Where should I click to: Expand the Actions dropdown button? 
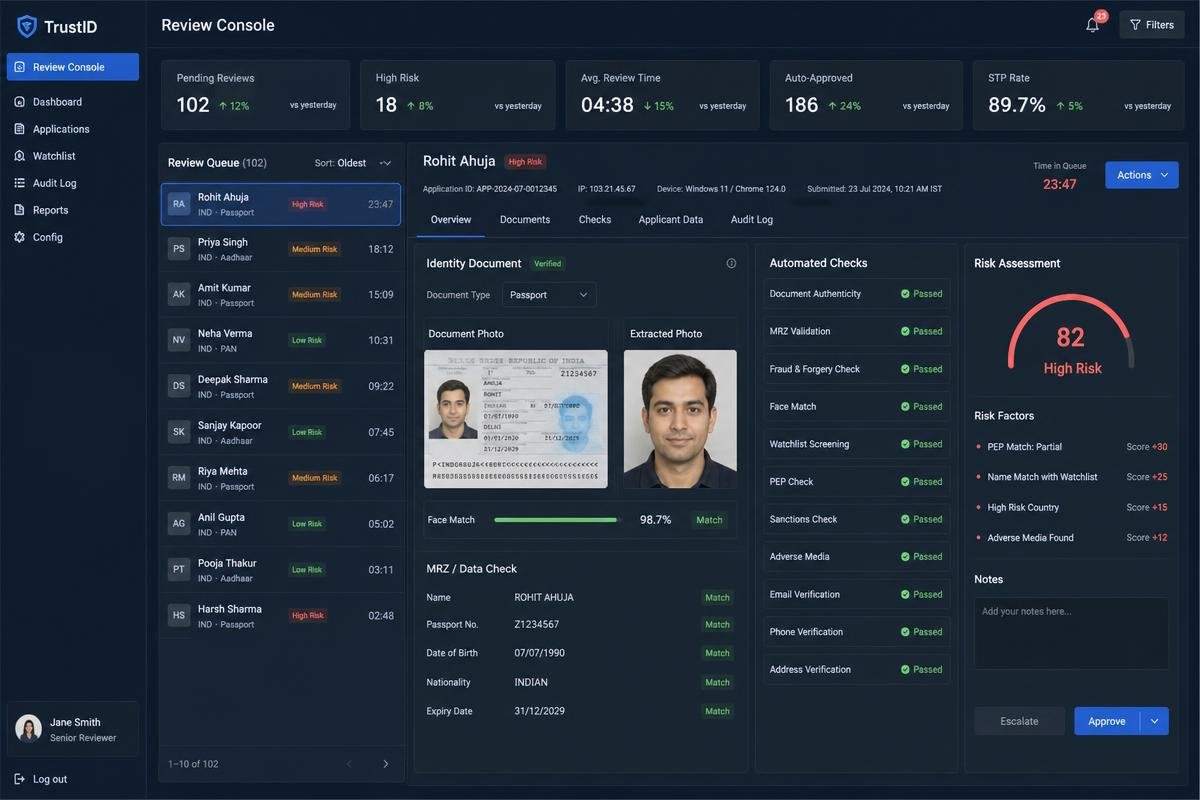pyautogui.click(x=1142, y=175)
